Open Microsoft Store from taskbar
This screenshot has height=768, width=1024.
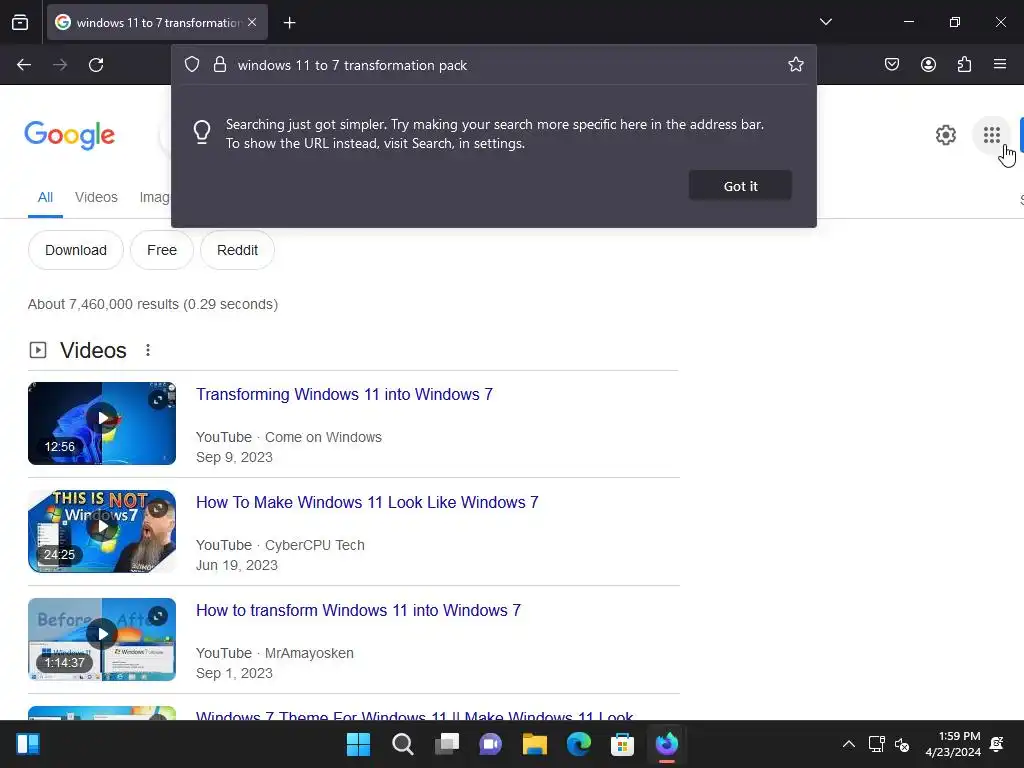click(x=622, y=744)
